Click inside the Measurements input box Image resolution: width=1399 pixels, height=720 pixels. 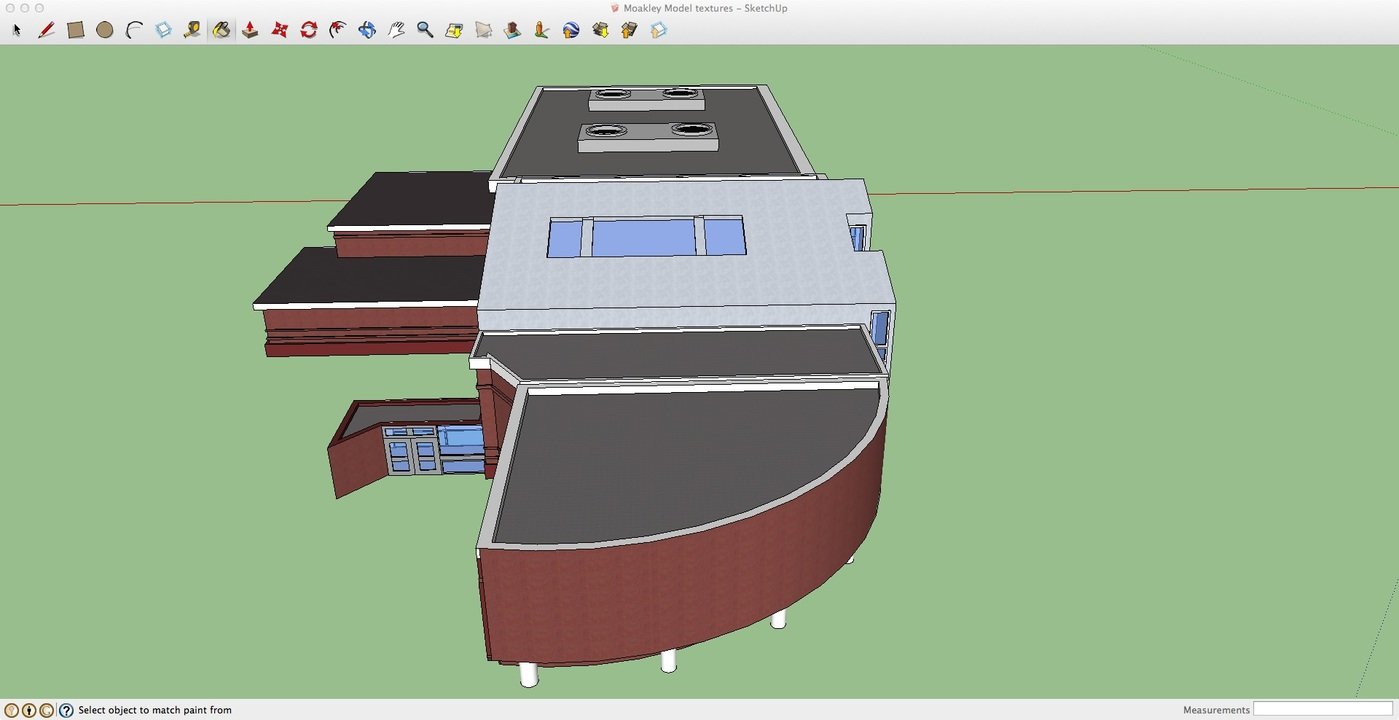click(x=1322, y=709)
